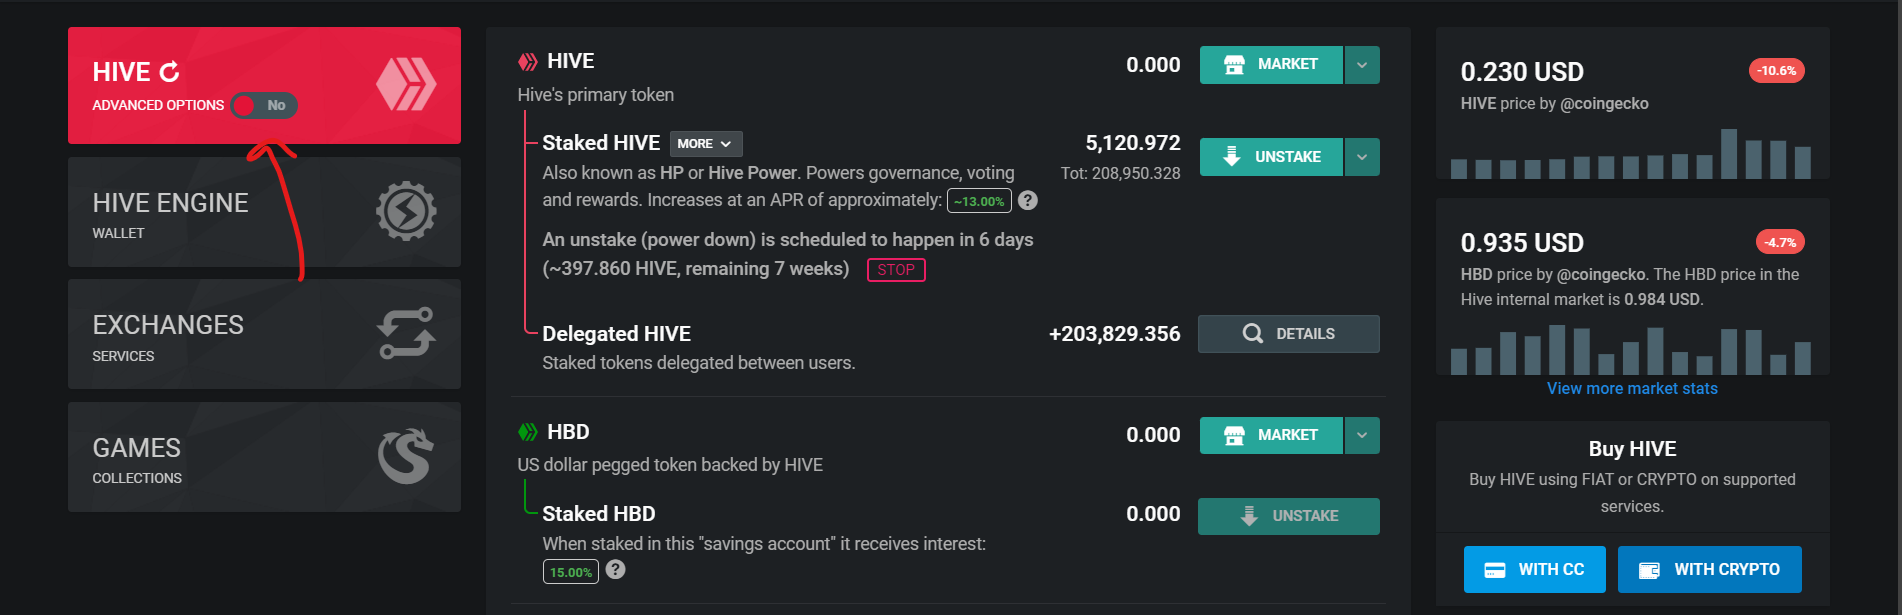Click the Buy HIVE heading
The height and width of the screenshot is (615, 1902).
point(1632,449)
